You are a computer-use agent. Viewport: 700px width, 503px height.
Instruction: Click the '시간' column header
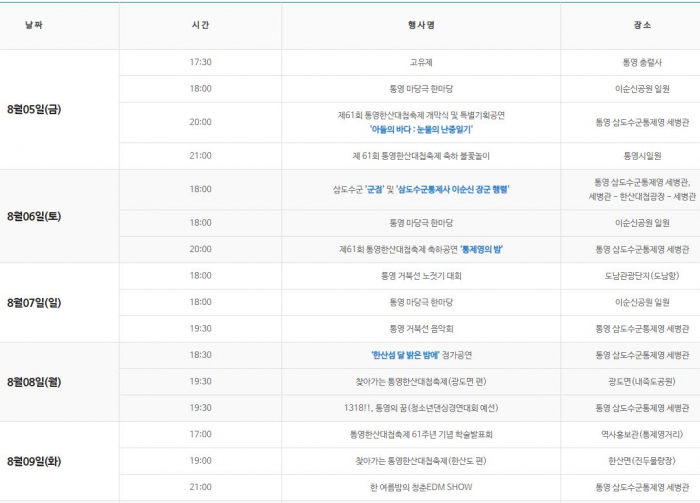(200, 24)
